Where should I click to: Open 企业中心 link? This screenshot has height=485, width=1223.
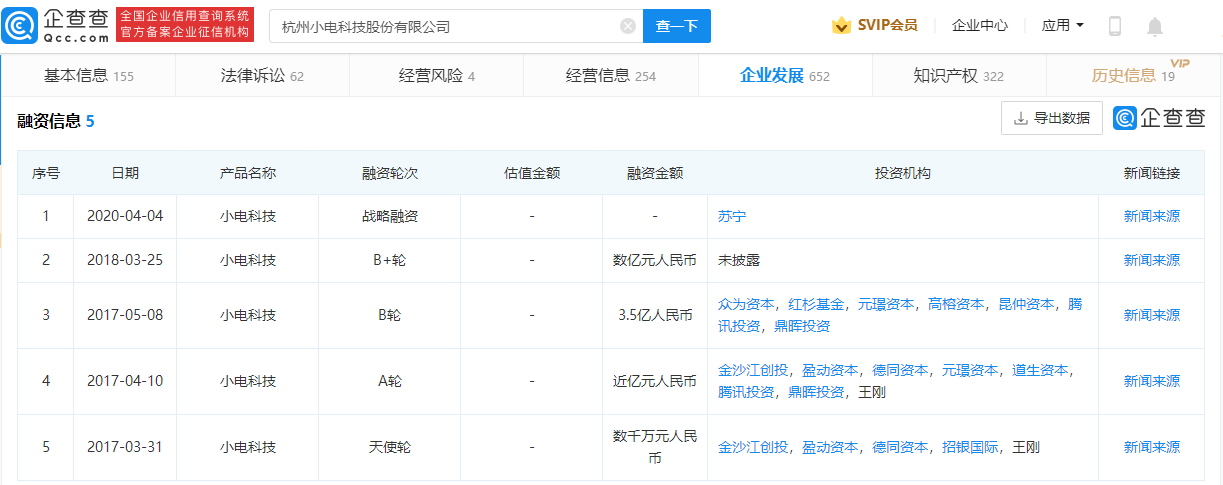pyautogui.click(x=980, y=26)
